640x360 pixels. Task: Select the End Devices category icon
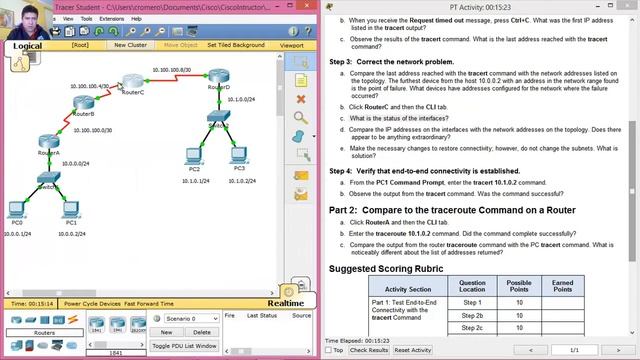[16, 346]
